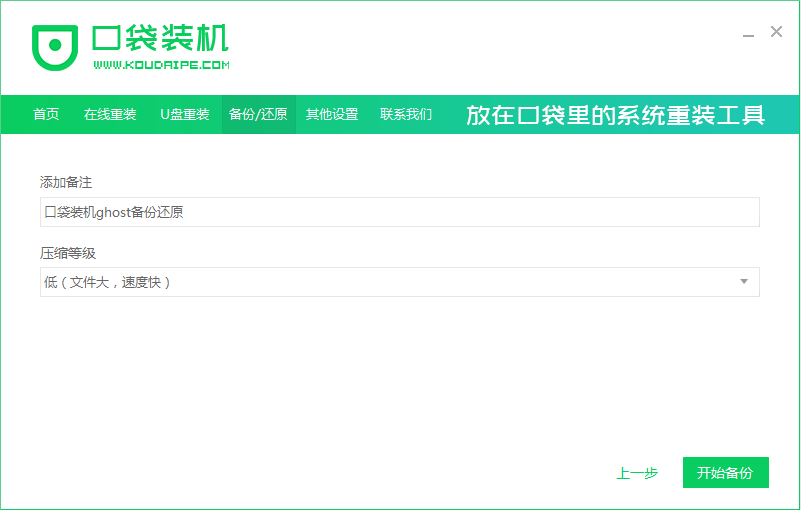The width and height of the screenshot is (801, 510).
Task: Click the green Koudai pocket logo icon
Action: [55, 46]
